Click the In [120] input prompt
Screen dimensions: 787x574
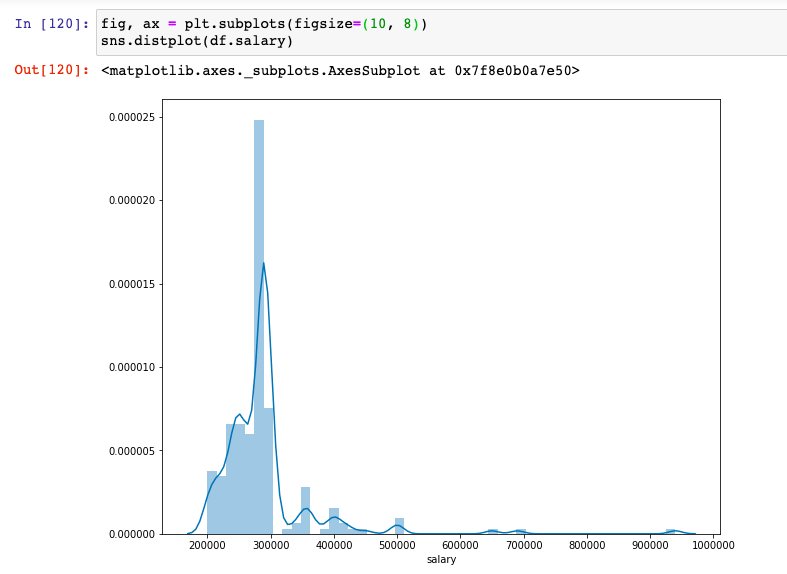coord(52,23)
